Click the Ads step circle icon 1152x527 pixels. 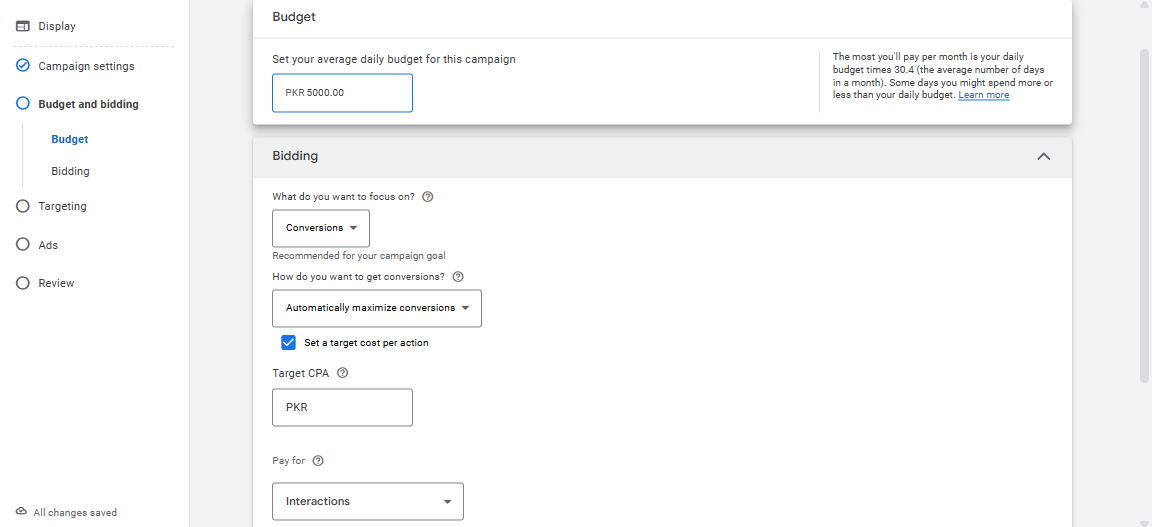[x=23, y=245]
